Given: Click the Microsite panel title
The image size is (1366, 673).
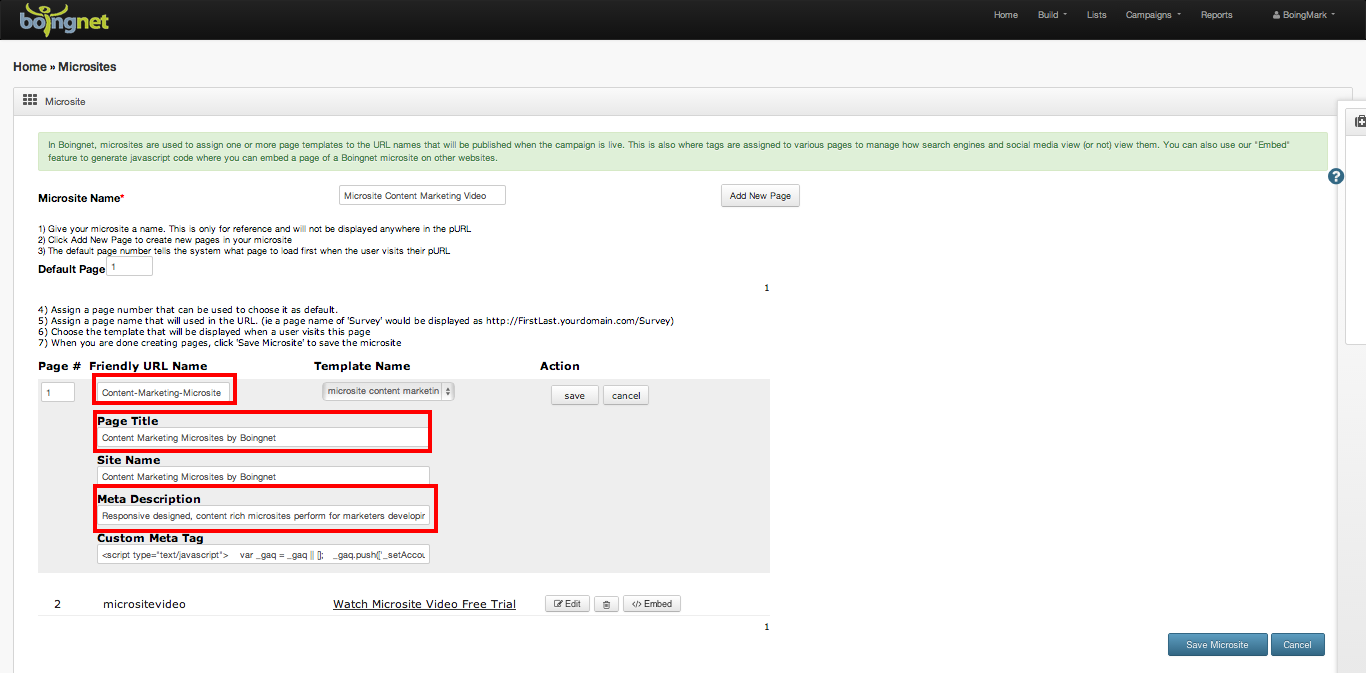Looking at the screenshot, I should click(65, 102).
